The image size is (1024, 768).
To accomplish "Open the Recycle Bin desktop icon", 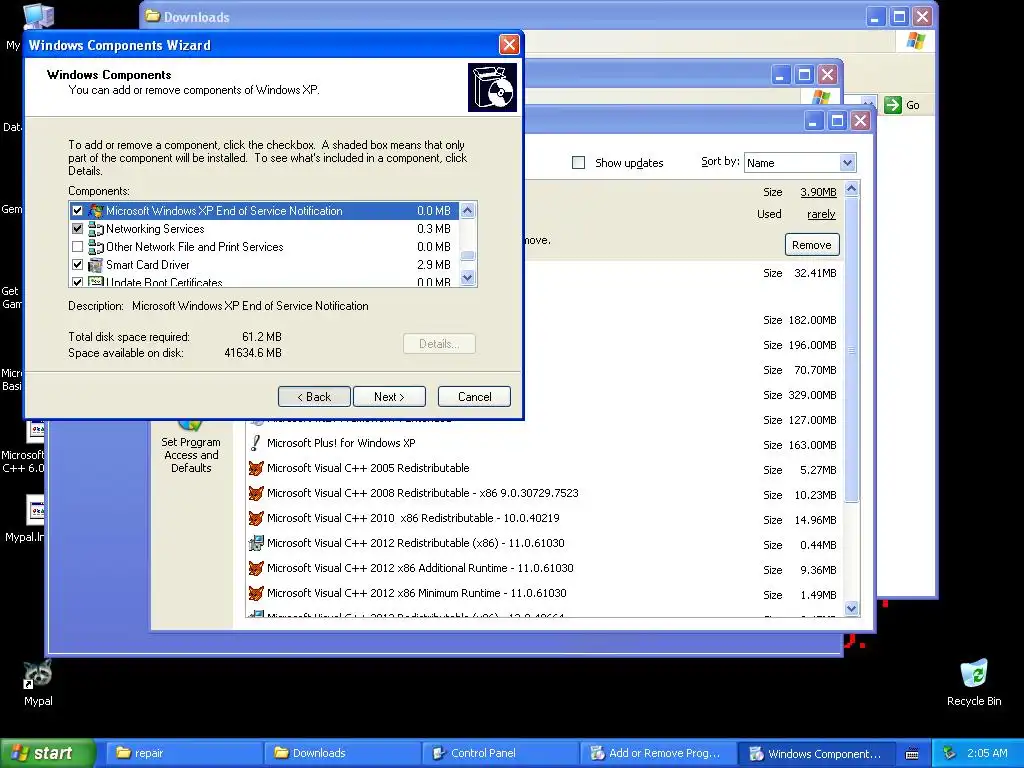I will [974, 675].
